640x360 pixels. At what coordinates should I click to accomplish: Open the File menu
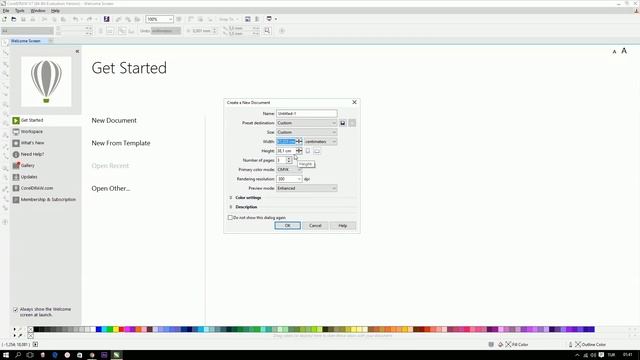(x=6, y=11)
